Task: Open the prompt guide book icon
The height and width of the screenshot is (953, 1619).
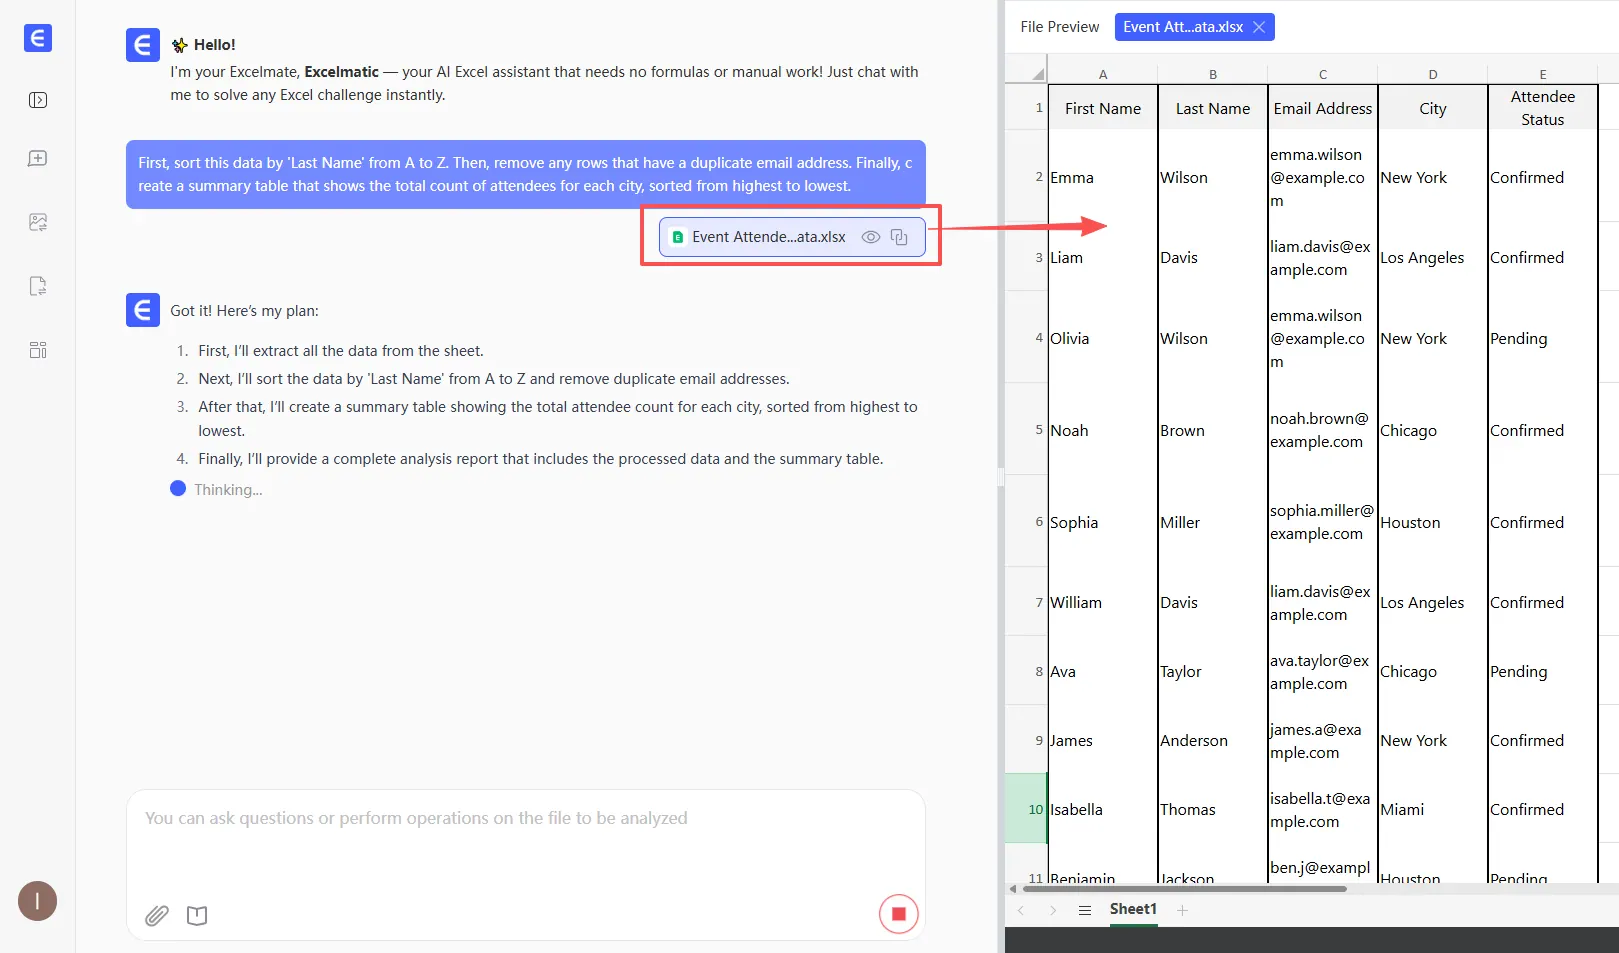Action: pos(197,915)
